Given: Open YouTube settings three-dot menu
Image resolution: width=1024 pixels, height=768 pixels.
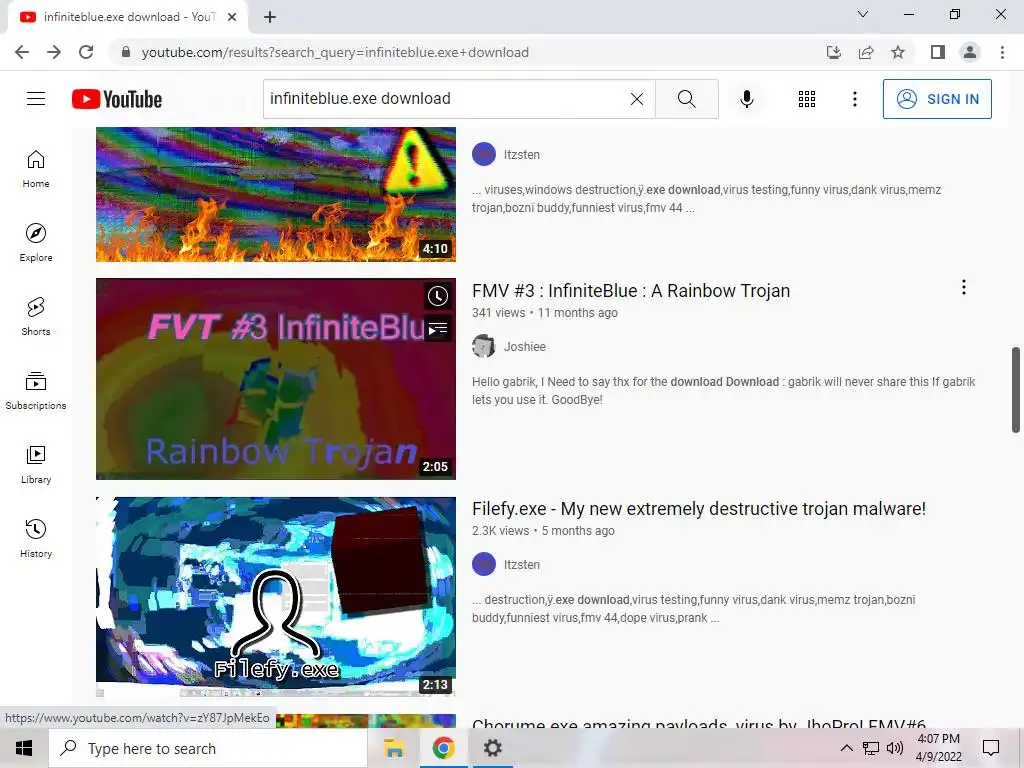Looking at the screenshot, I should tap(855, 99).
